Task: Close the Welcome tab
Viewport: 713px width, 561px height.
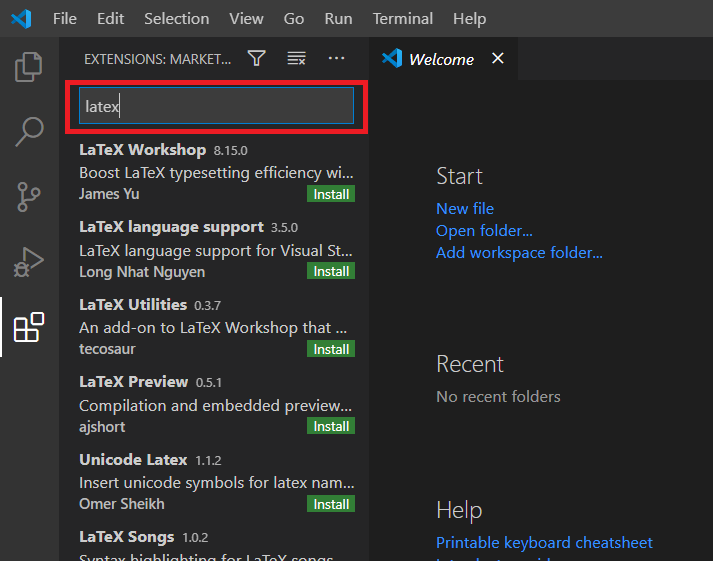Action: (x=498, y=58)
